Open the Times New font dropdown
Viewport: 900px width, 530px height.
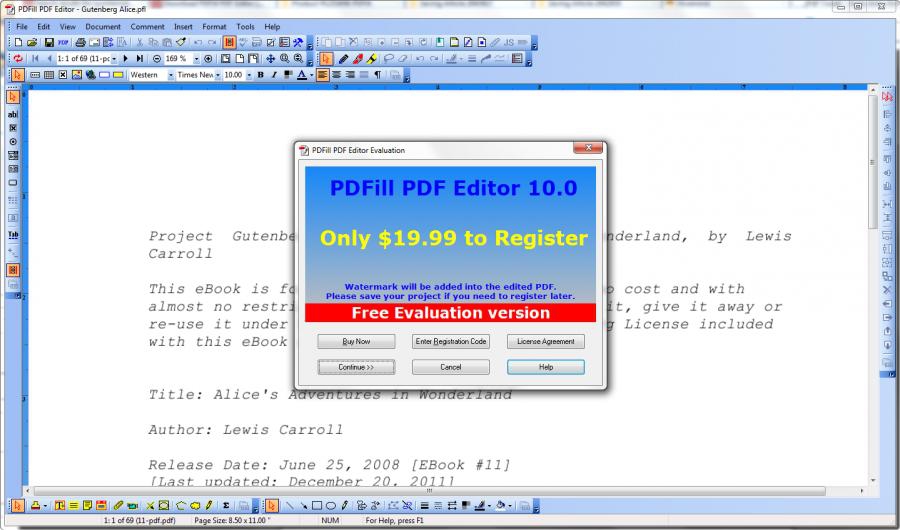coord(218,75)
